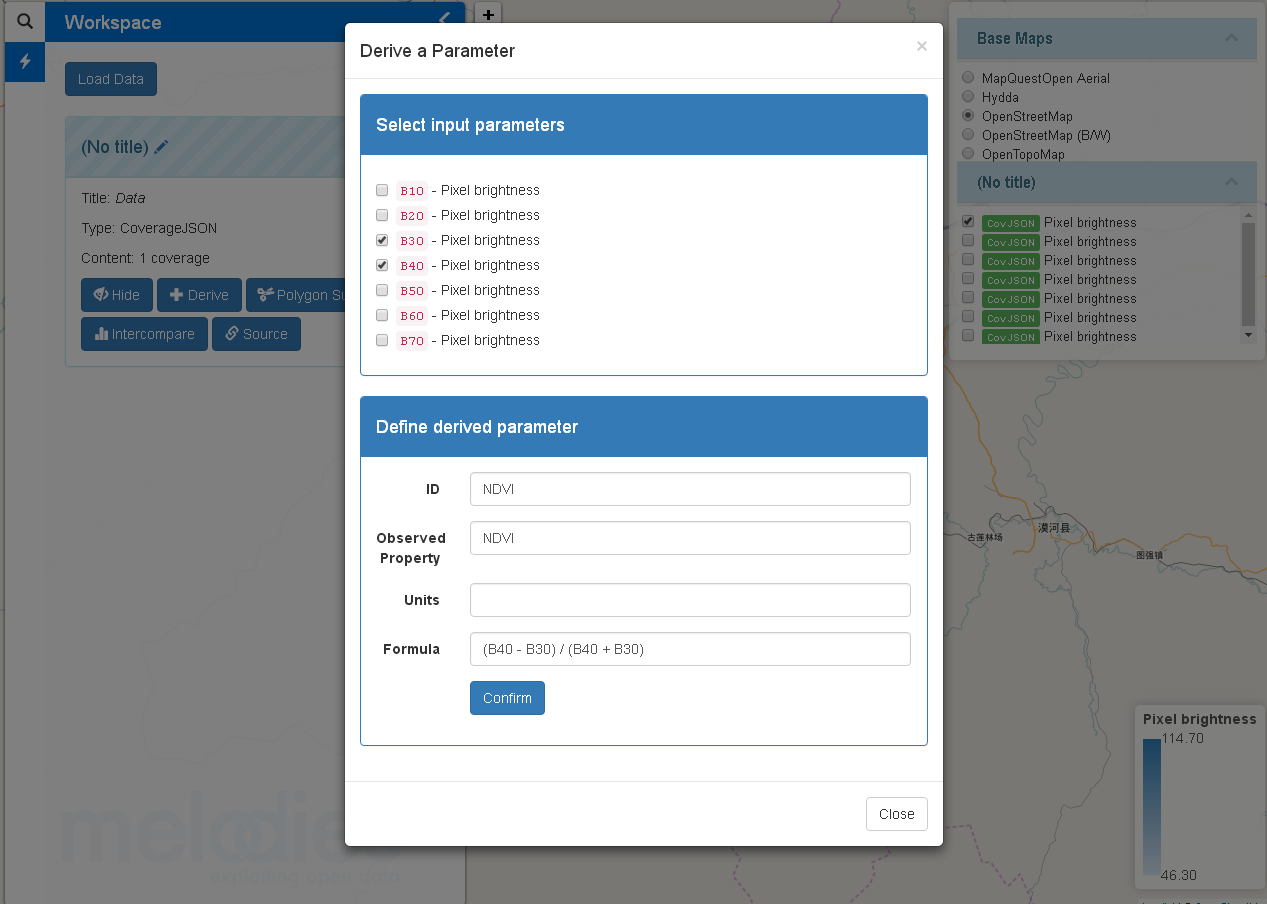Click the lightning bolt sidebar icon

tap(24, 61)
